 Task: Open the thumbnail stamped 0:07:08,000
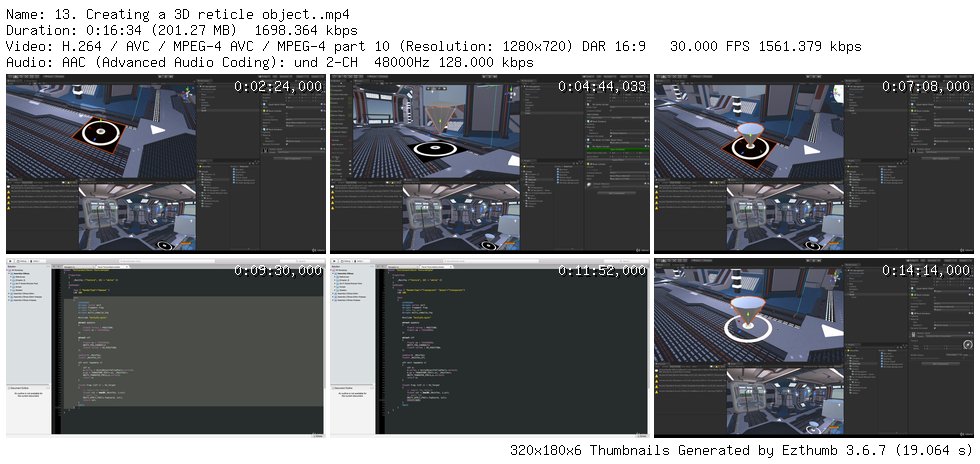814,163
